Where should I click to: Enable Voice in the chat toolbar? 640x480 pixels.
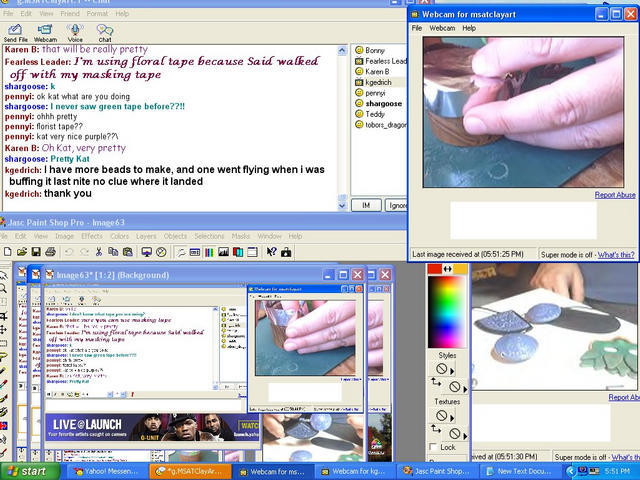point(75,33)
